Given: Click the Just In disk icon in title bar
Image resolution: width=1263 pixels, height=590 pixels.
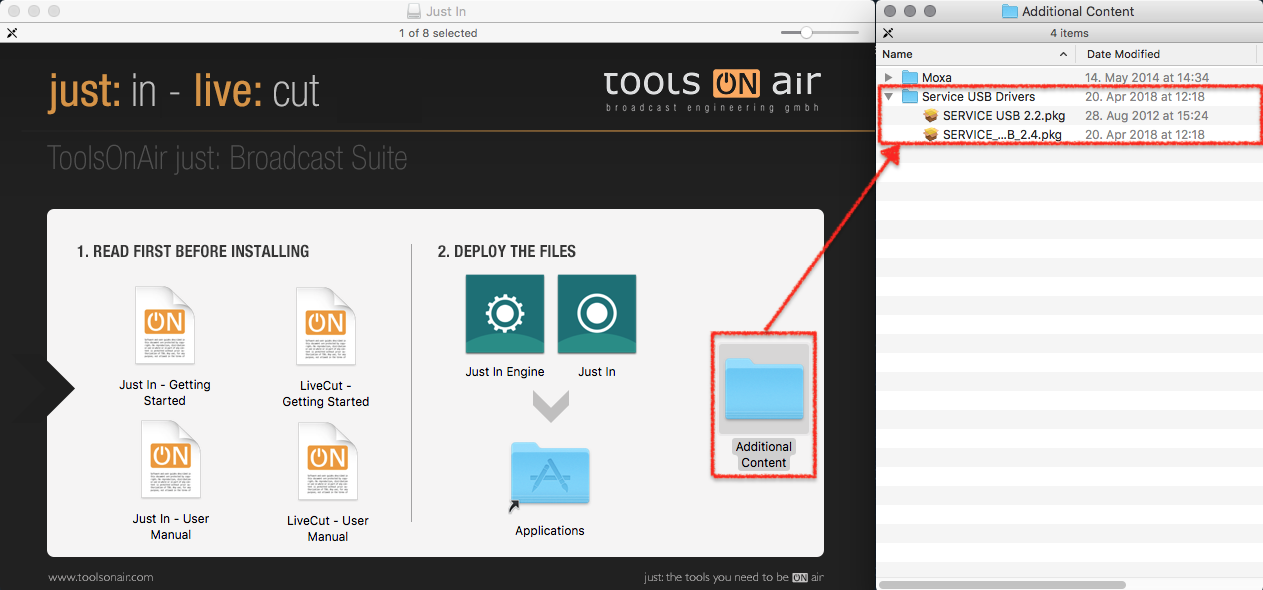Looking at the screenshot, I should tap(414, 12).
